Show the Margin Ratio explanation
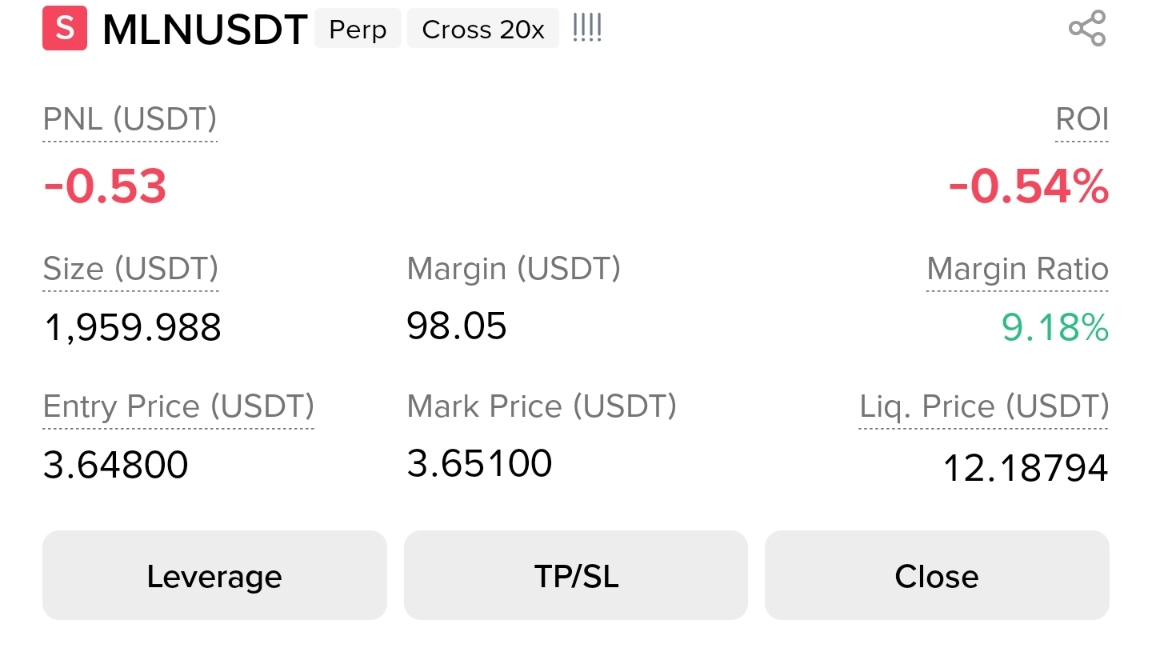 click(x=1018, y=269)
